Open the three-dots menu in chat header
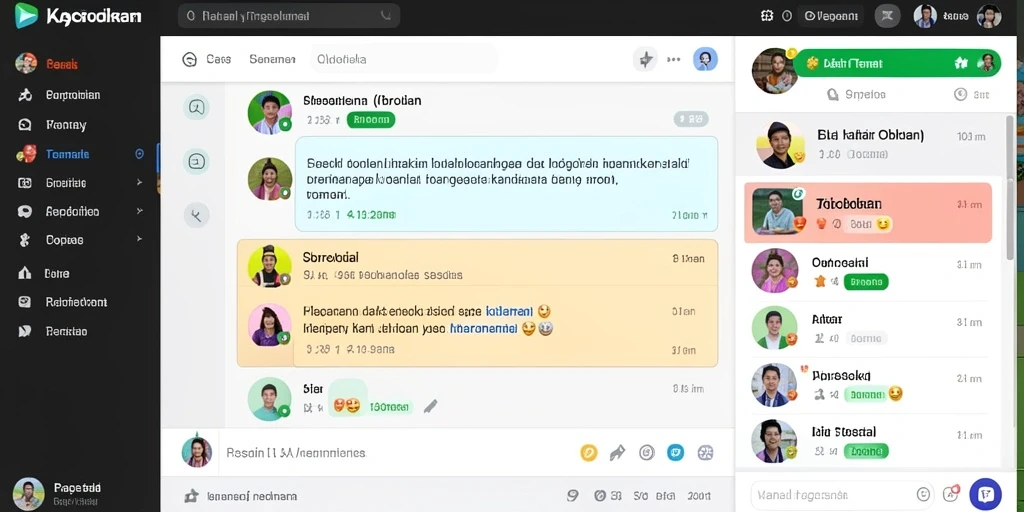Viewport: 1024px width, 512px height. [673, 59]
